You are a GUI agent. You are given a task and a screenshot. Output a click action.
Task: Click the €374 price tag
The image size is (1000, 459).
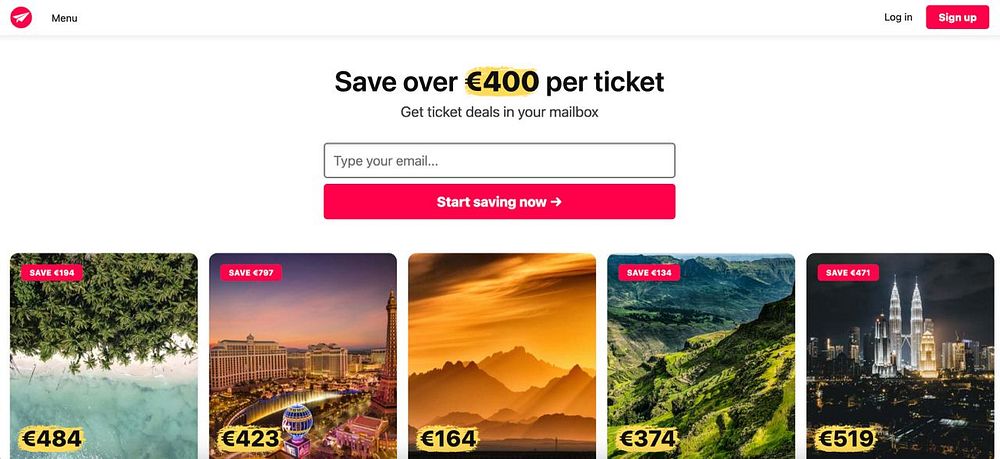(648, 438)
